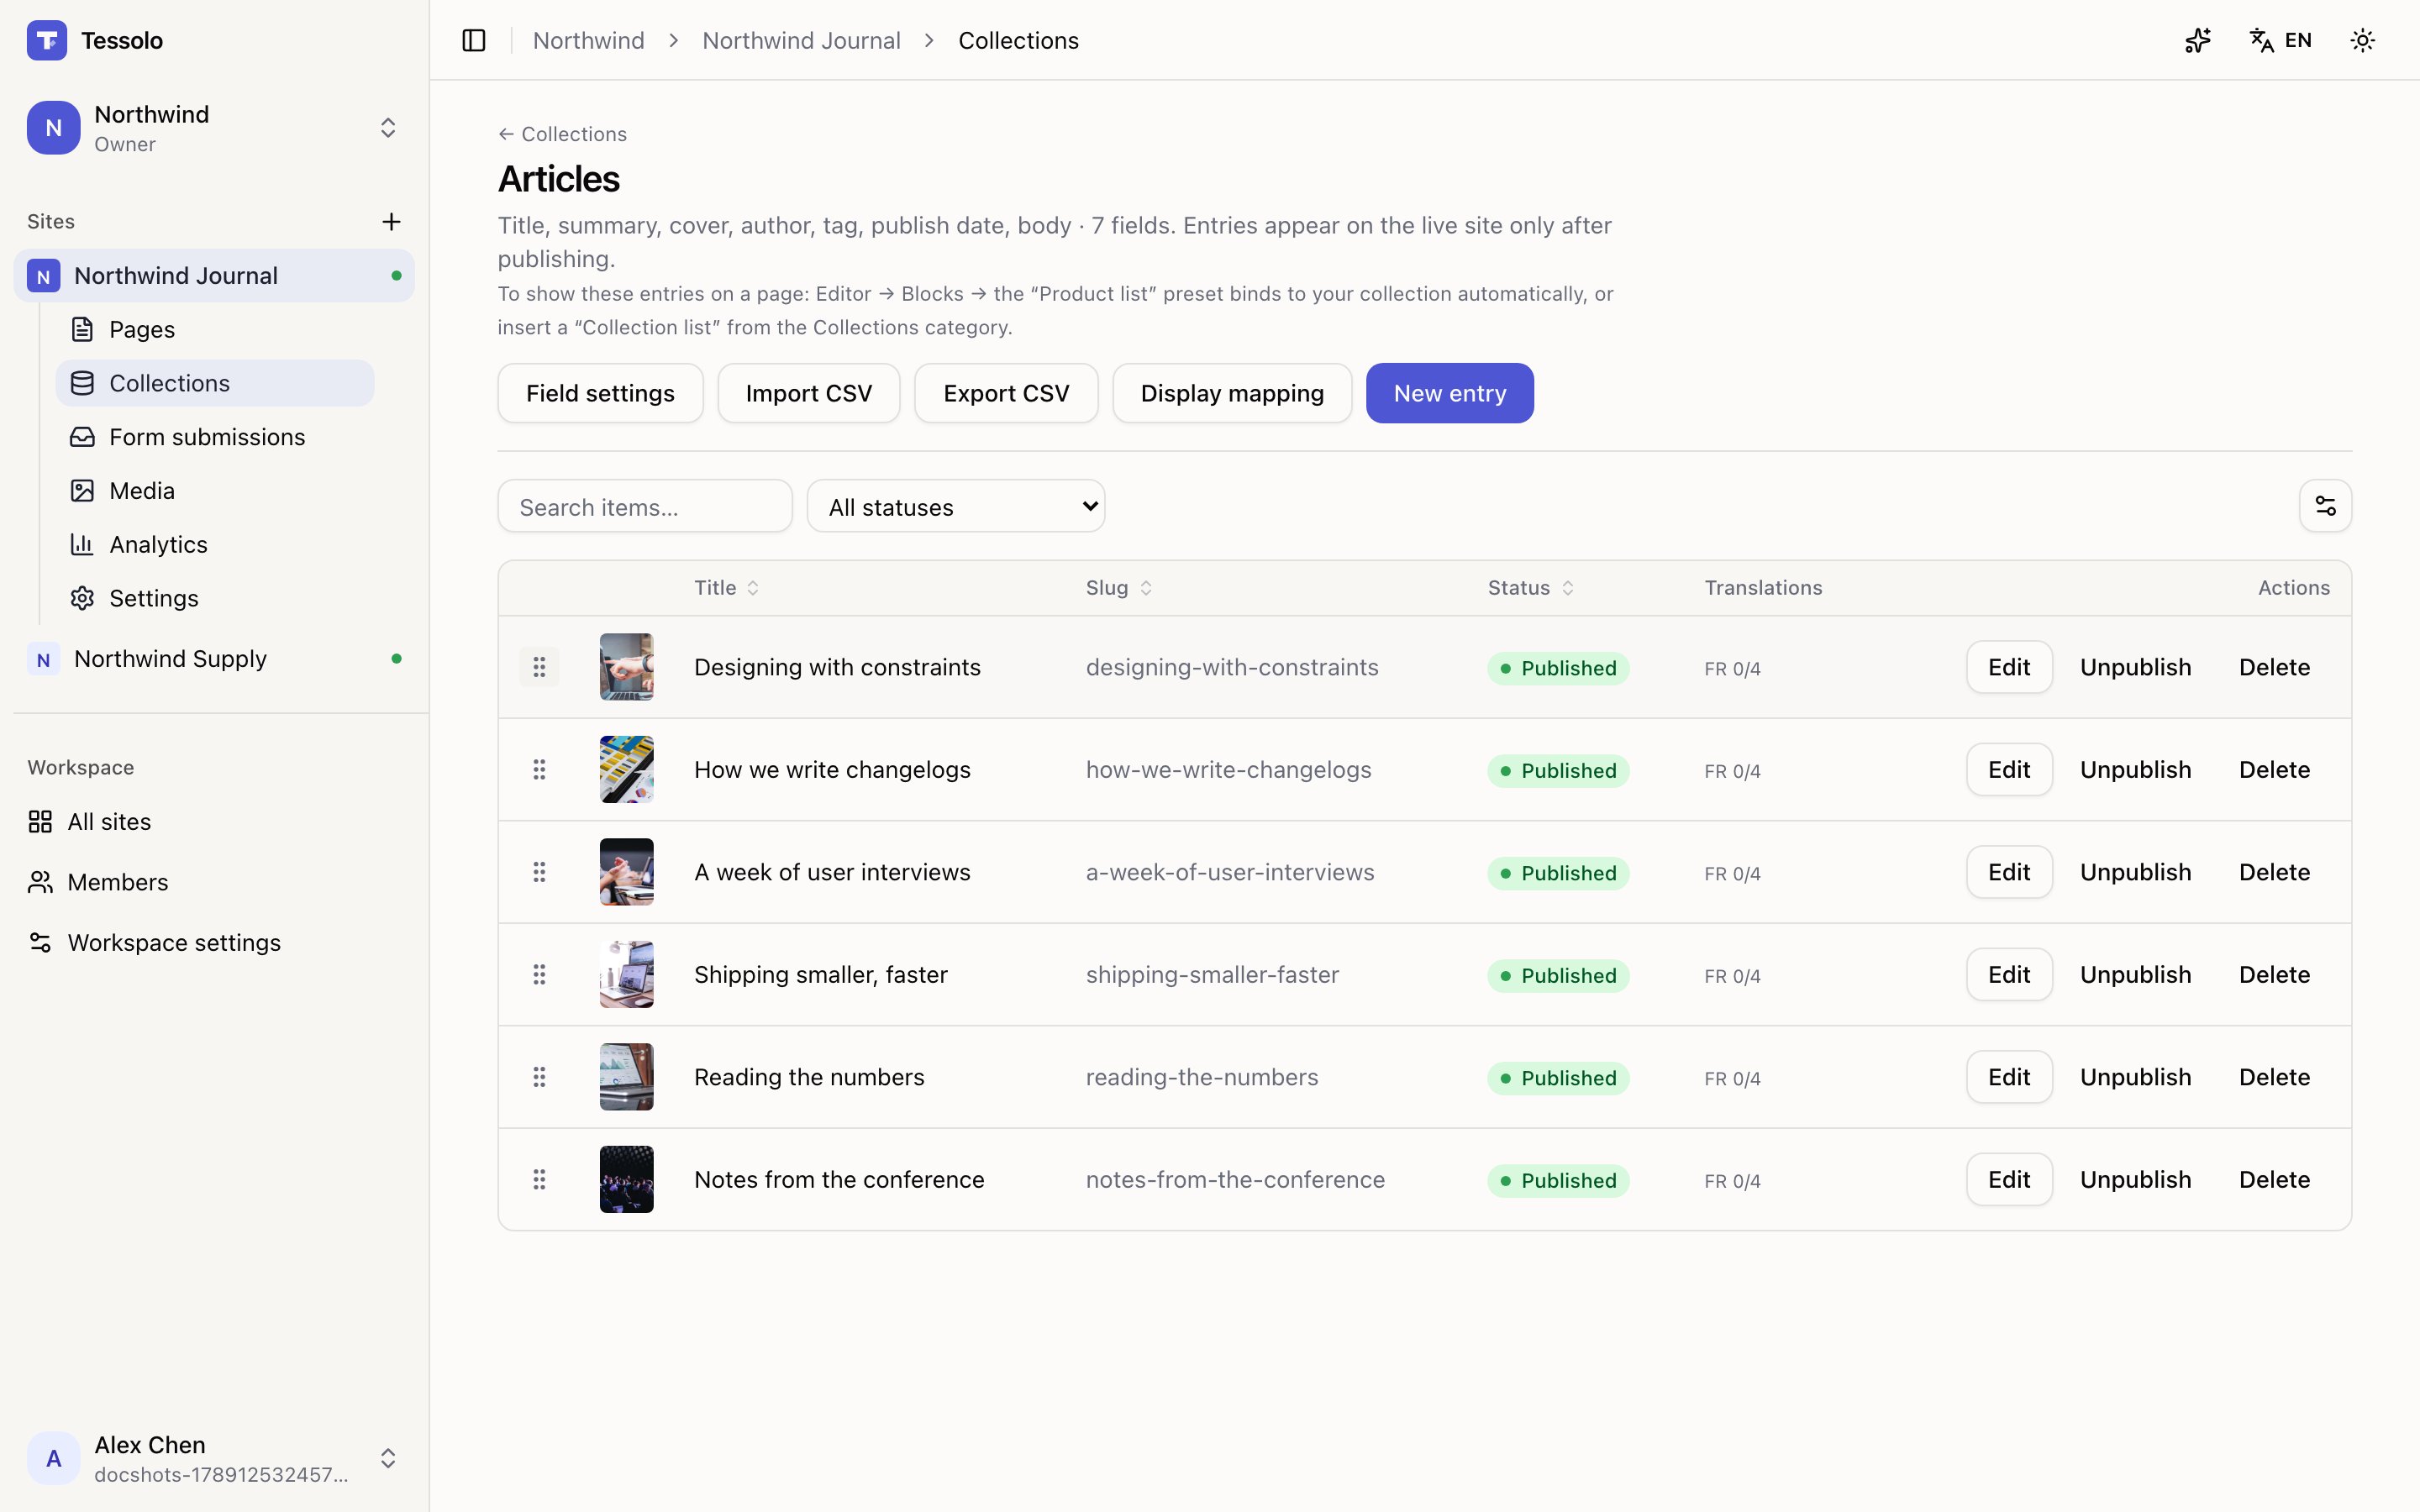
Task: Delete A week of user interviews entry
Action: (2274, 872)
